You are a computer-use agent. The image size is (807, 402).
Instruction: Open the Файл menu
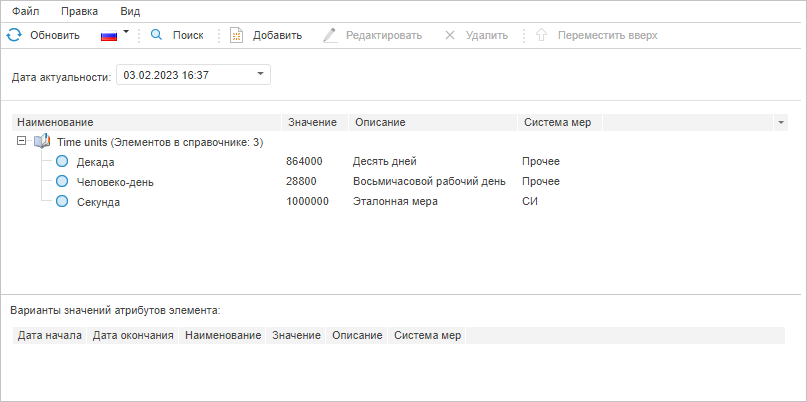pos(26,10)
